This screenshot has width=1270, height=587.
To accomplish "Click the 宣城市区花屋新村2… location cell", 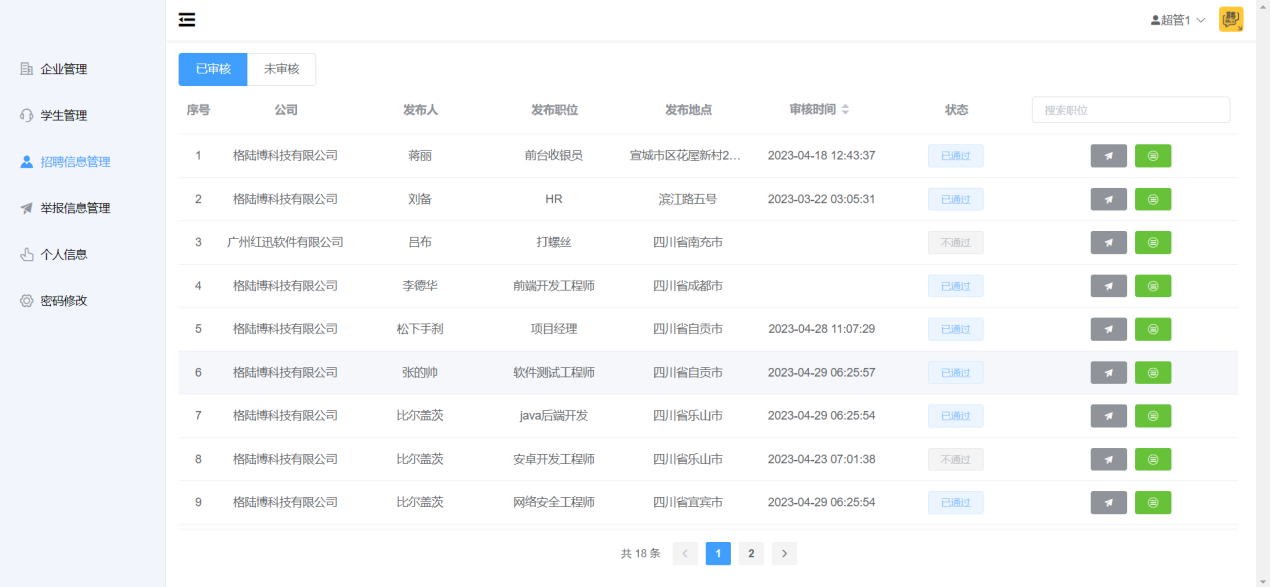I will click(x=686, y=156).
